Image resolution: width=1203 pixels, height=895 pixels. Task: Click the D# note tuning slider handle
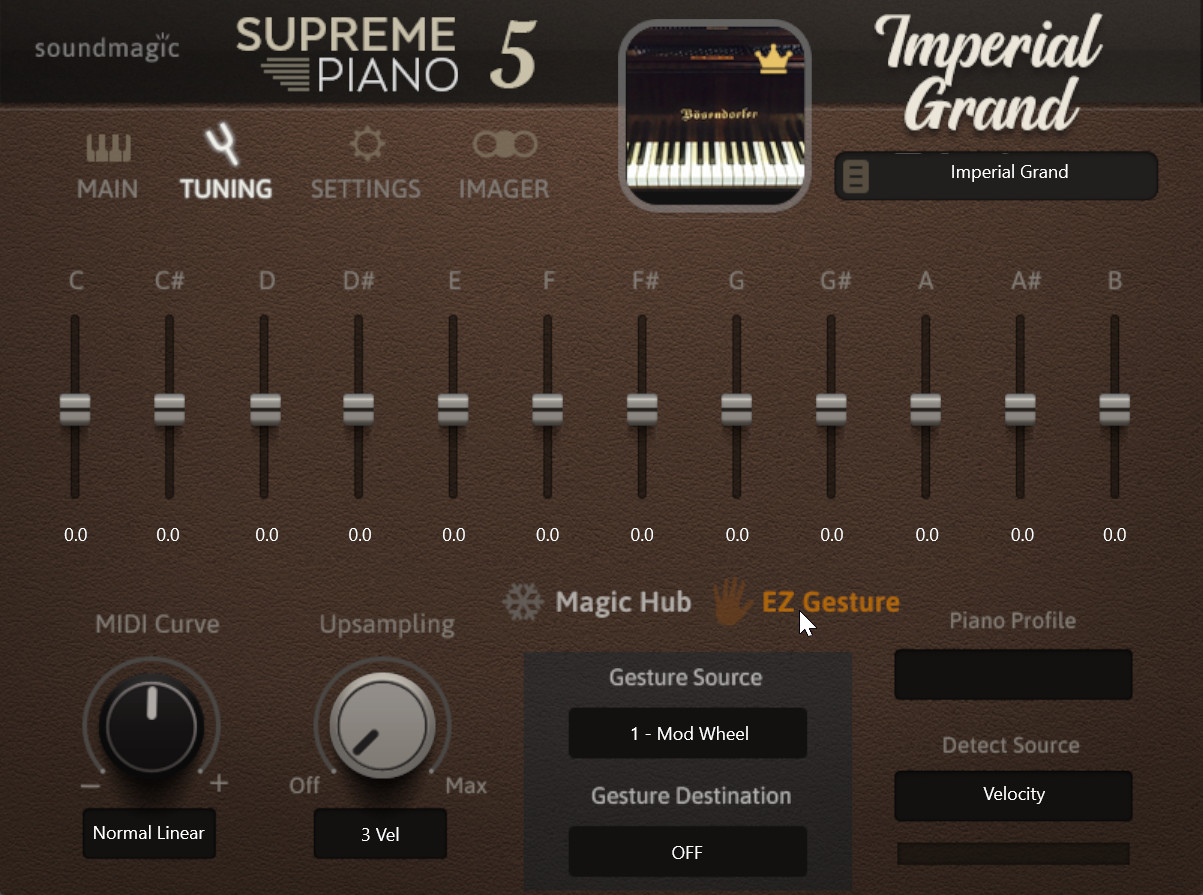click(x=358, y=409)
